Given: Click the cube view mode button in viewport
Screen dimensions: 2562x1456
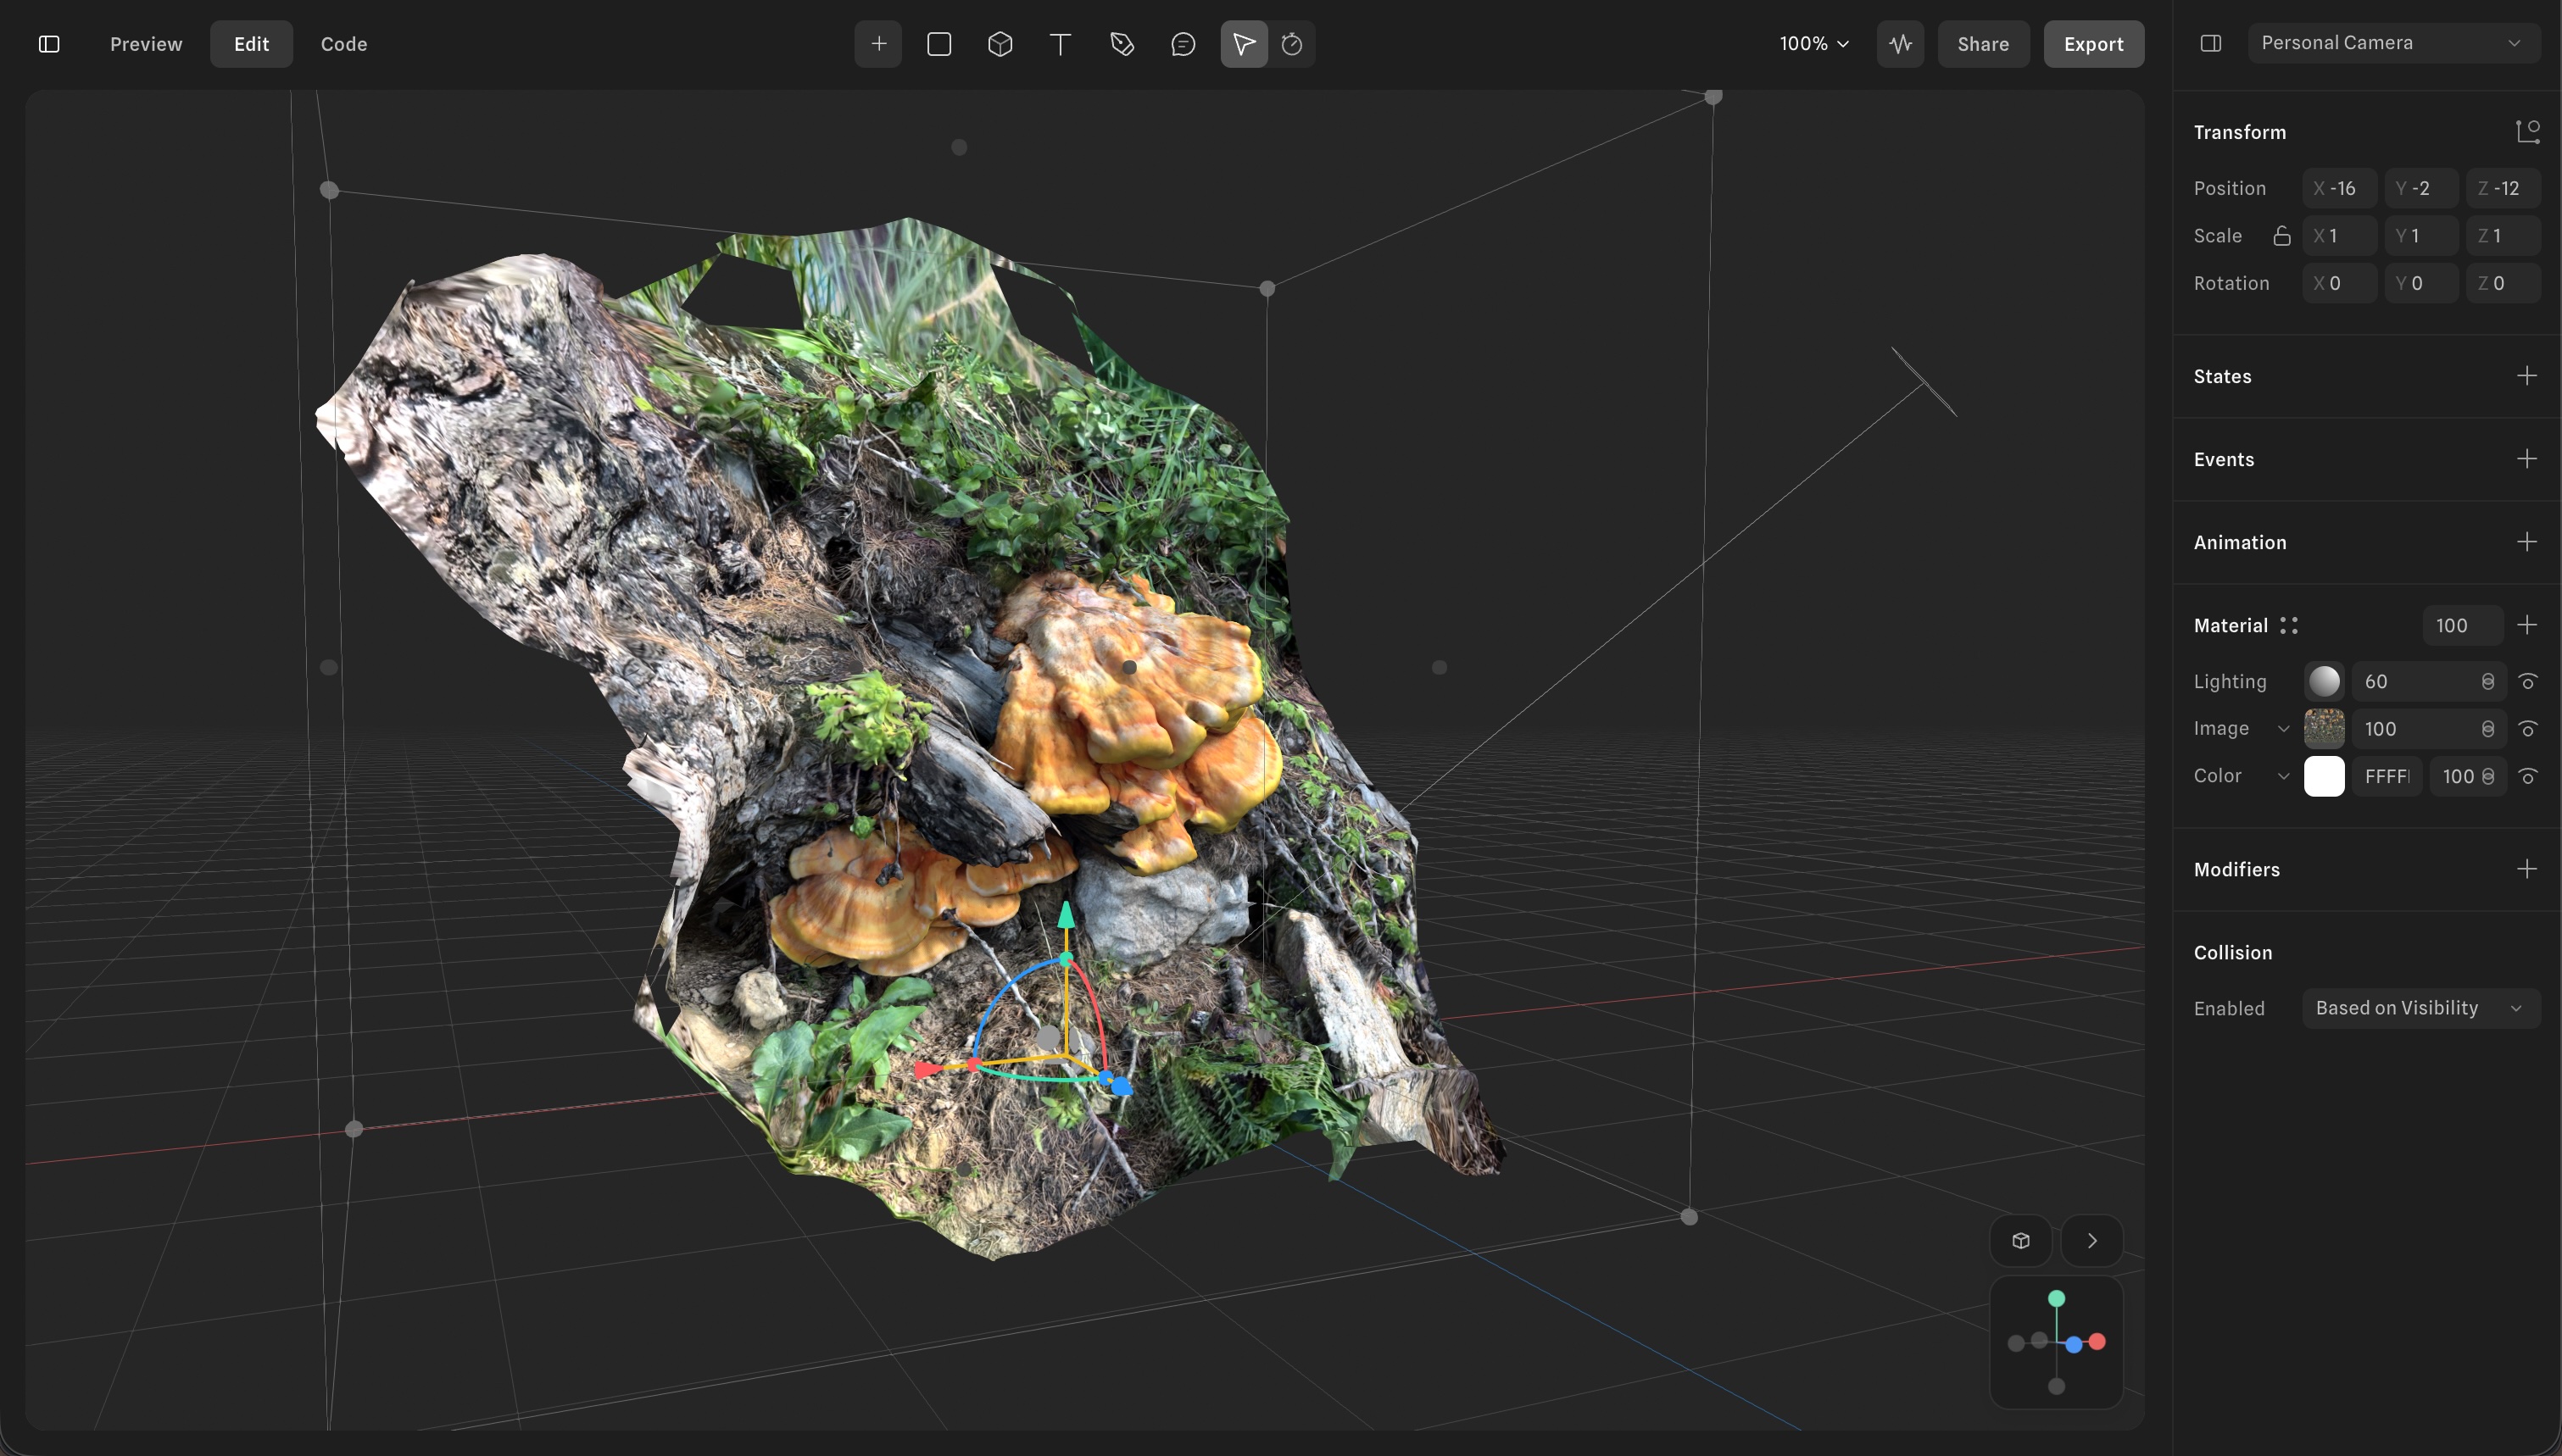Looking at the screenshot, I should 2021,1240.
